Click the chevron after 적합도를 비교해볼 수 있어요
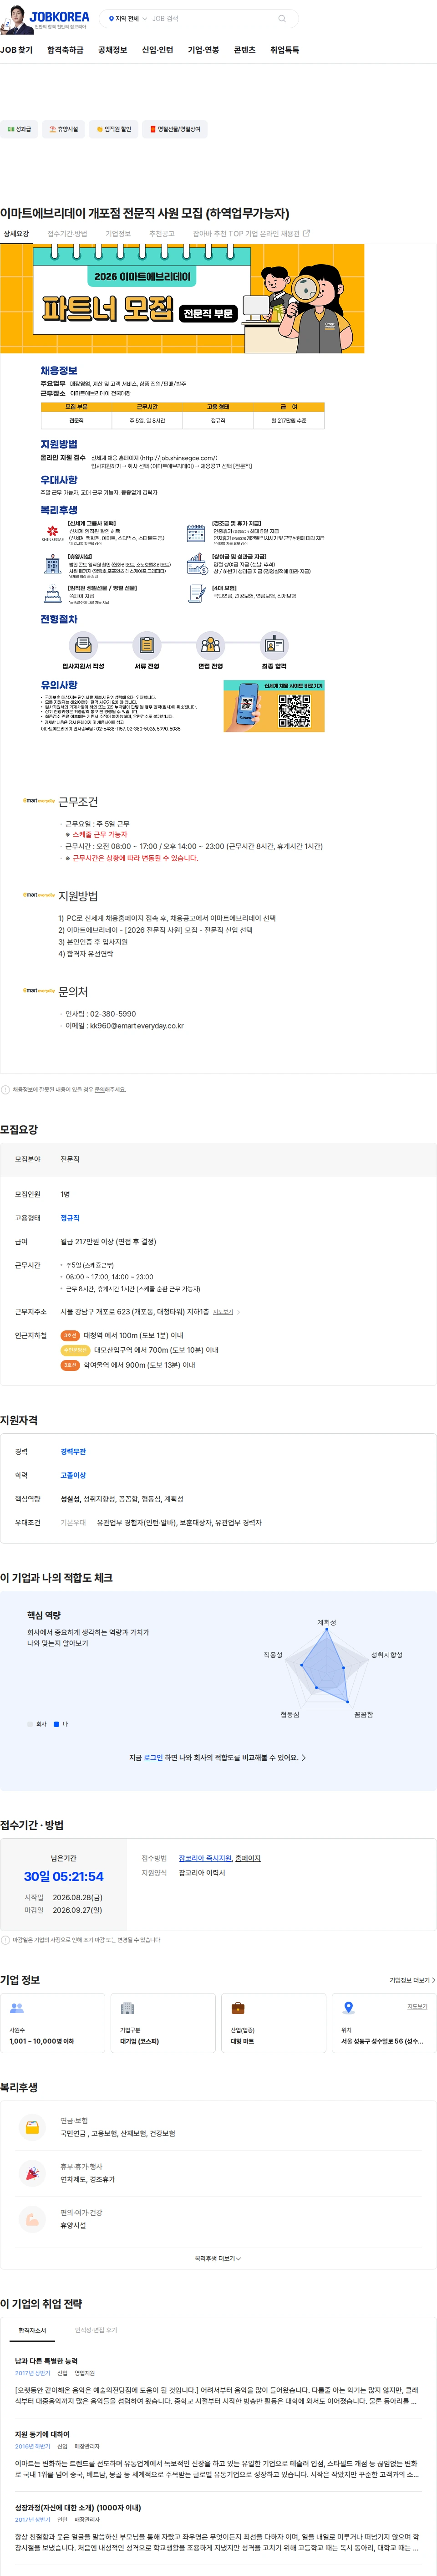The width and height of the screenshot is (437, 2576). [304, 1757]
